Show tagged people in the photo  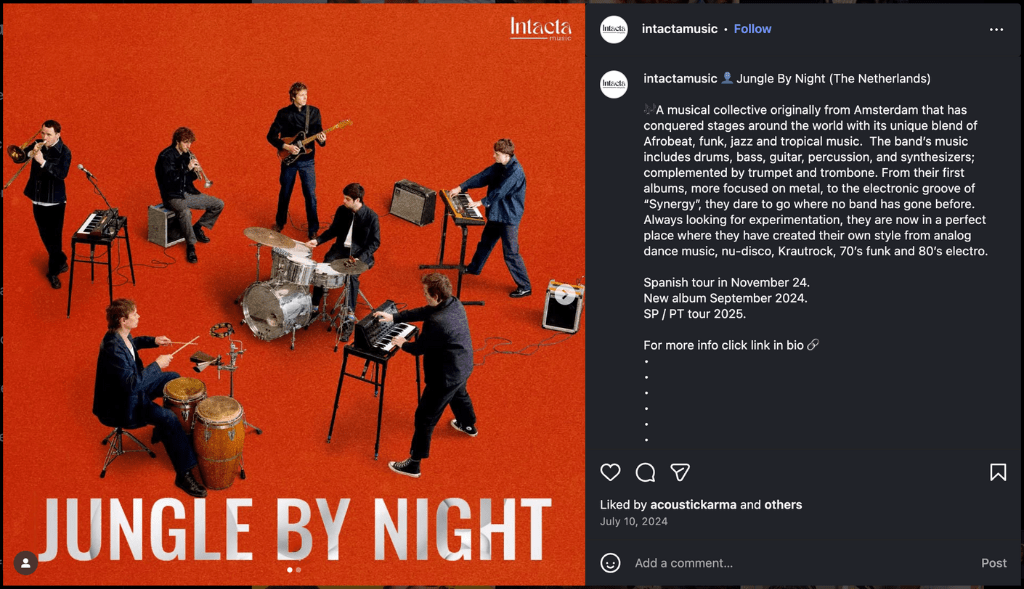(26, 563)
